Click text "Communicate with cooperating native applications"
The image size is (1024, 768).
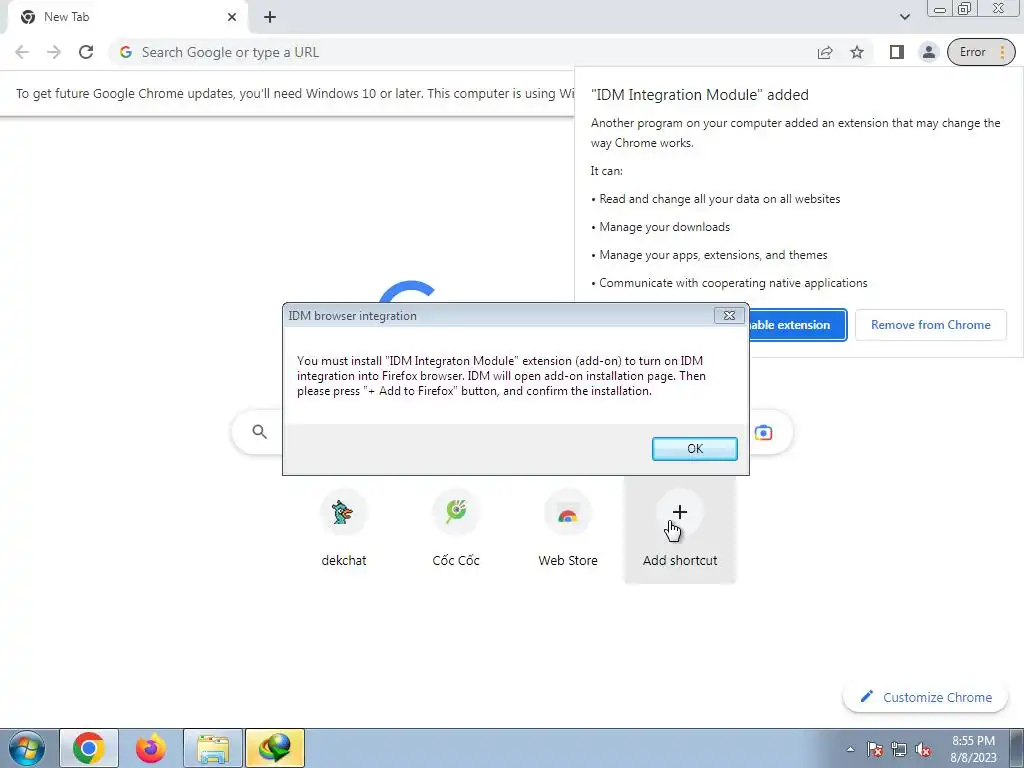coord(733,283)
